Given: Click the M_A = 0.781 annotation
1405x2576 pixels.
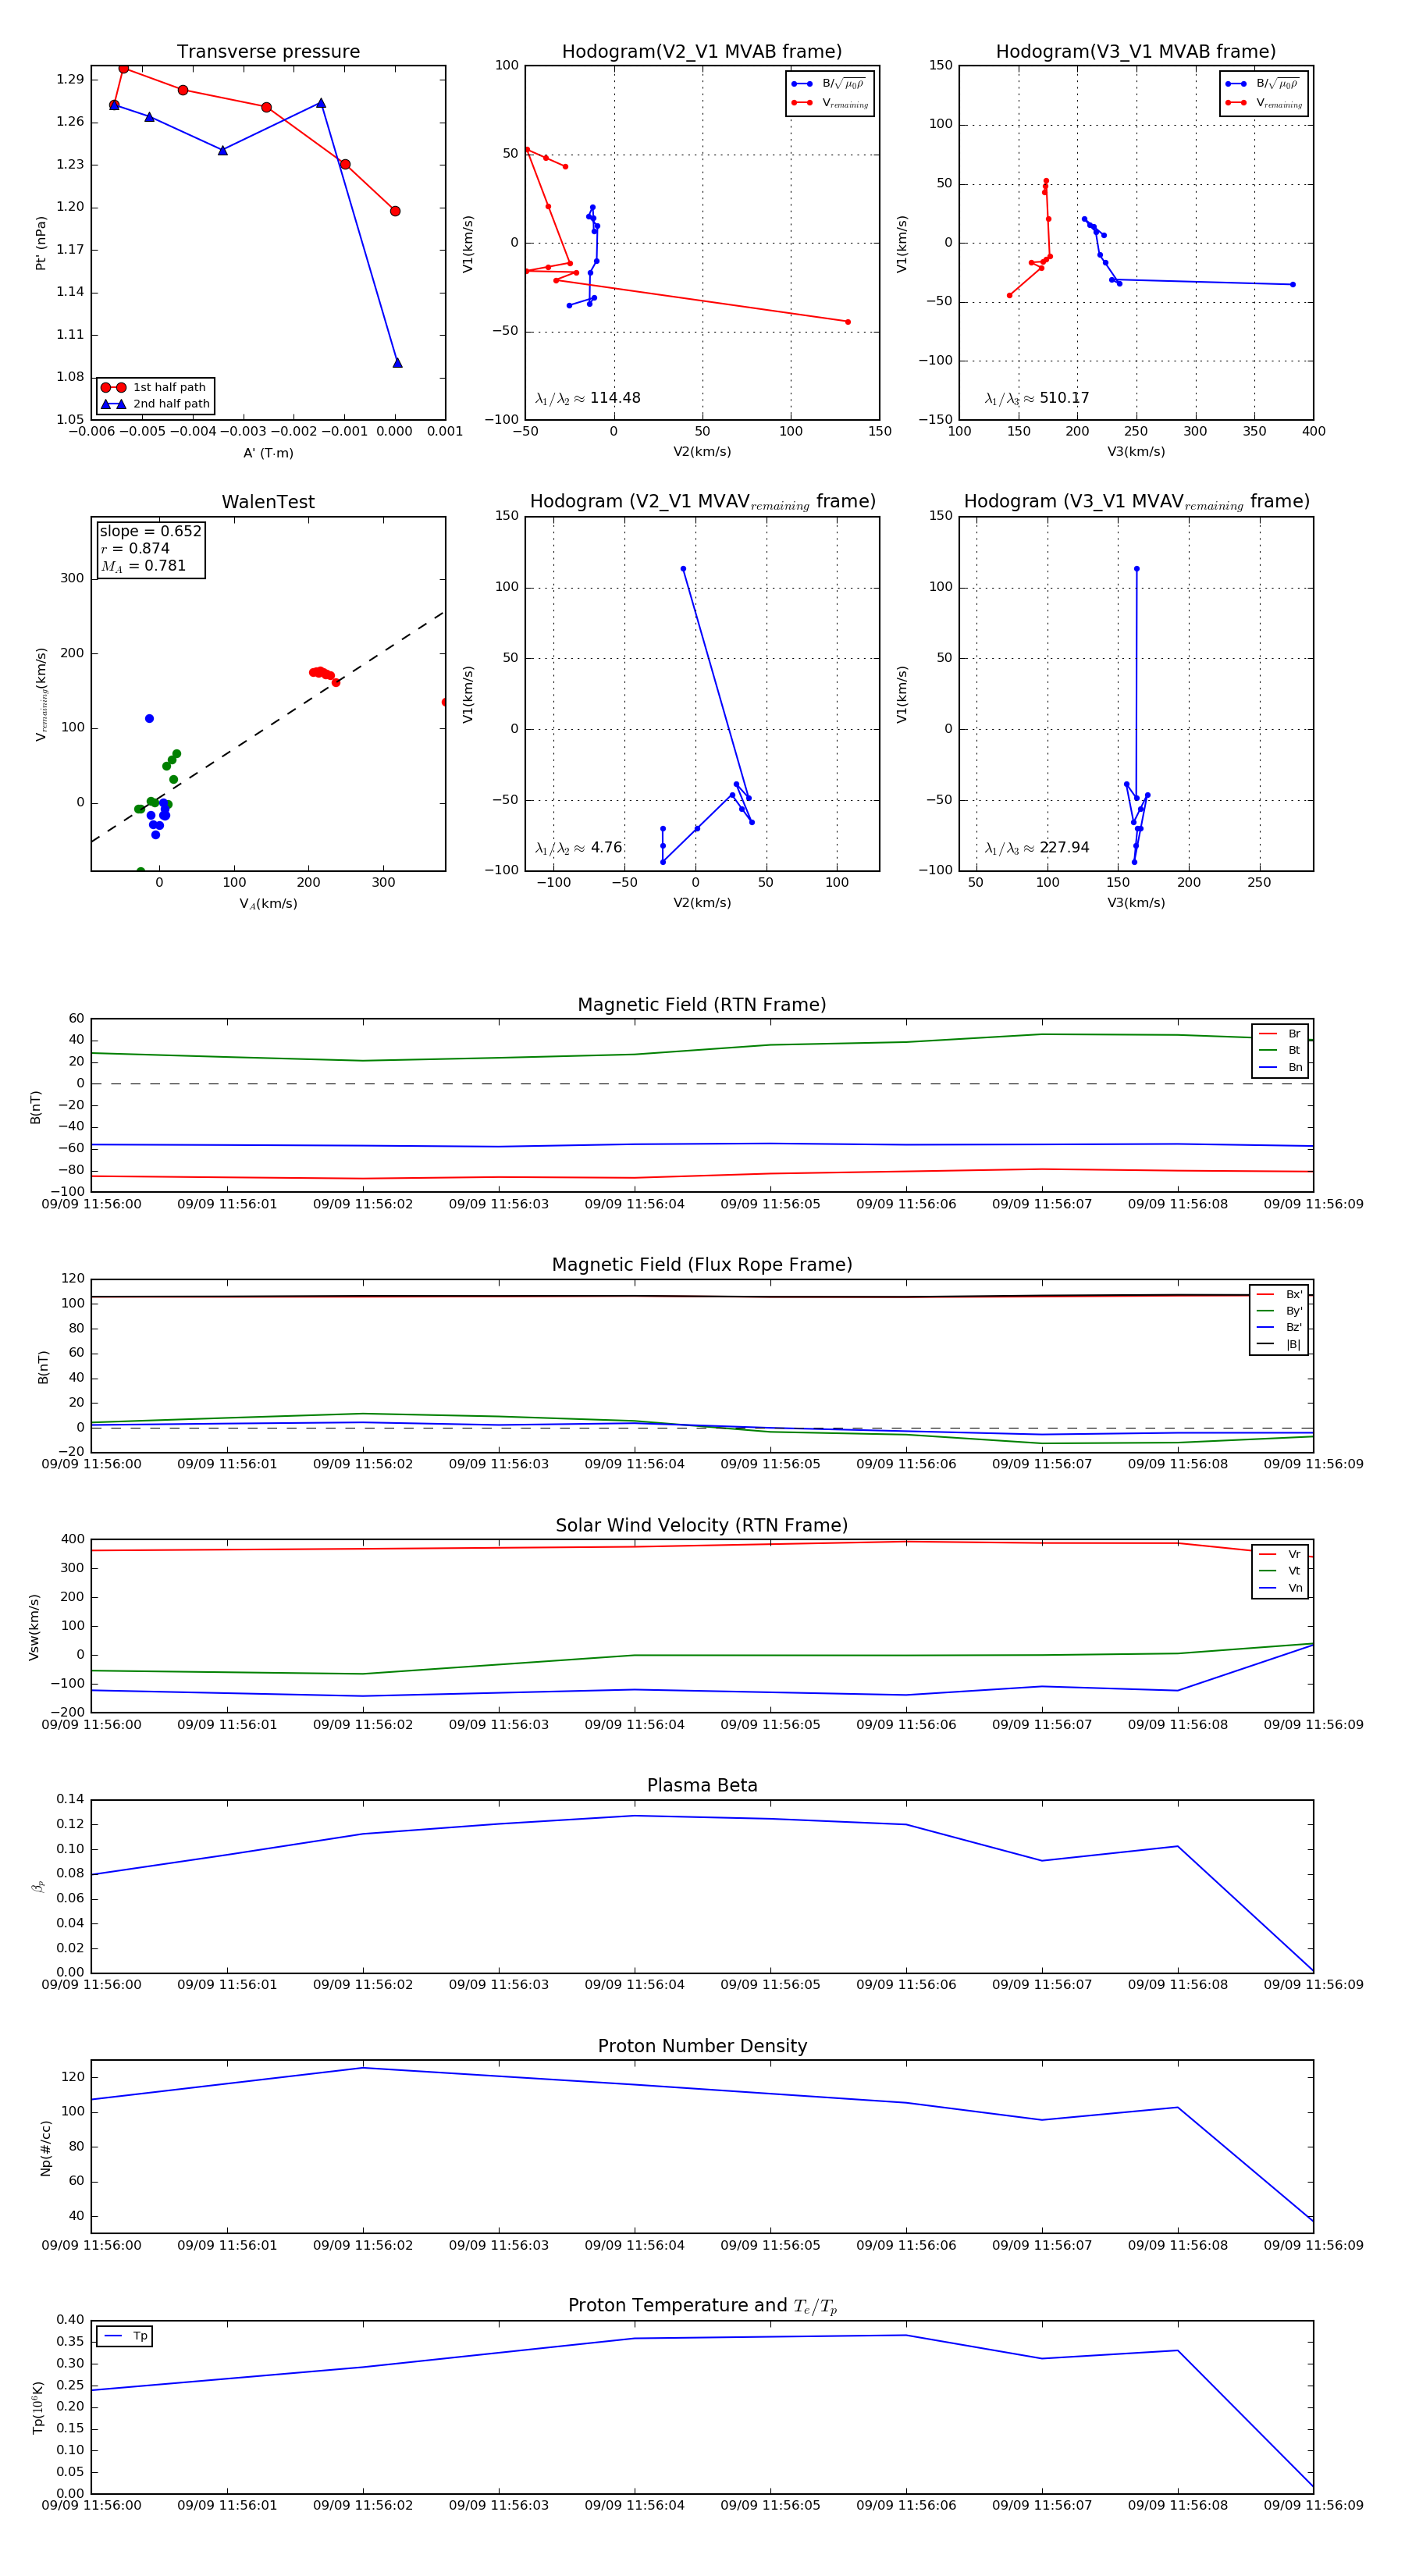Looking at the screenshot, I should [143, 566].
